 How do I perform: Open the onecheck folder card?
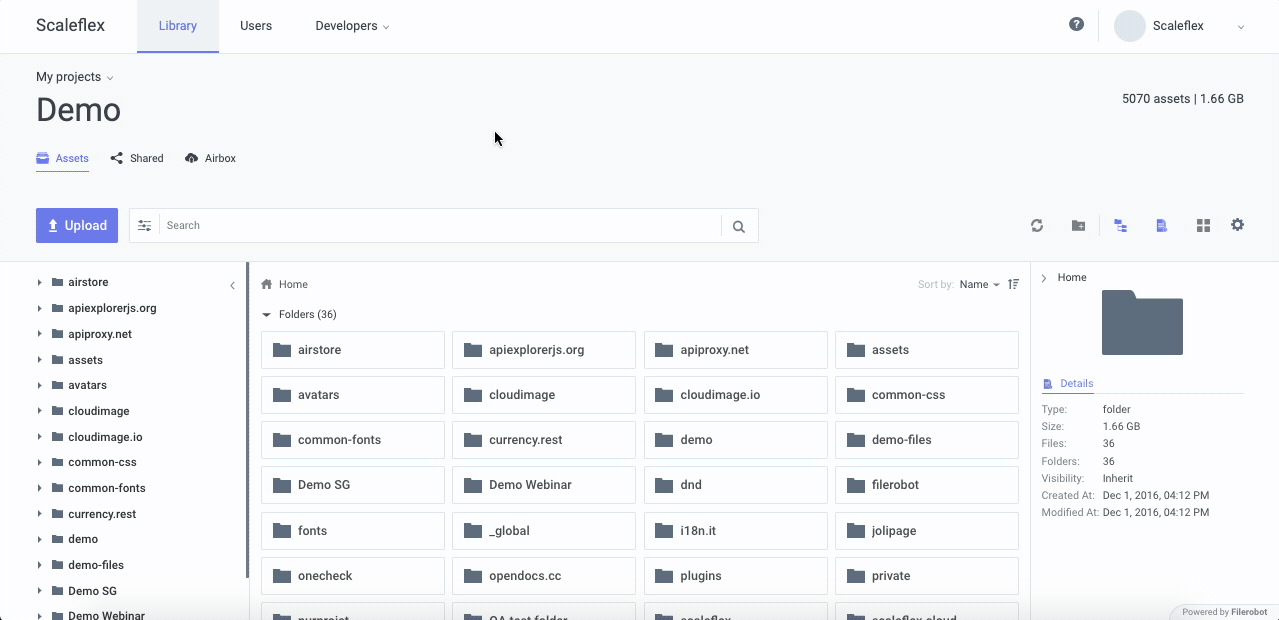[x=353, y=576]
